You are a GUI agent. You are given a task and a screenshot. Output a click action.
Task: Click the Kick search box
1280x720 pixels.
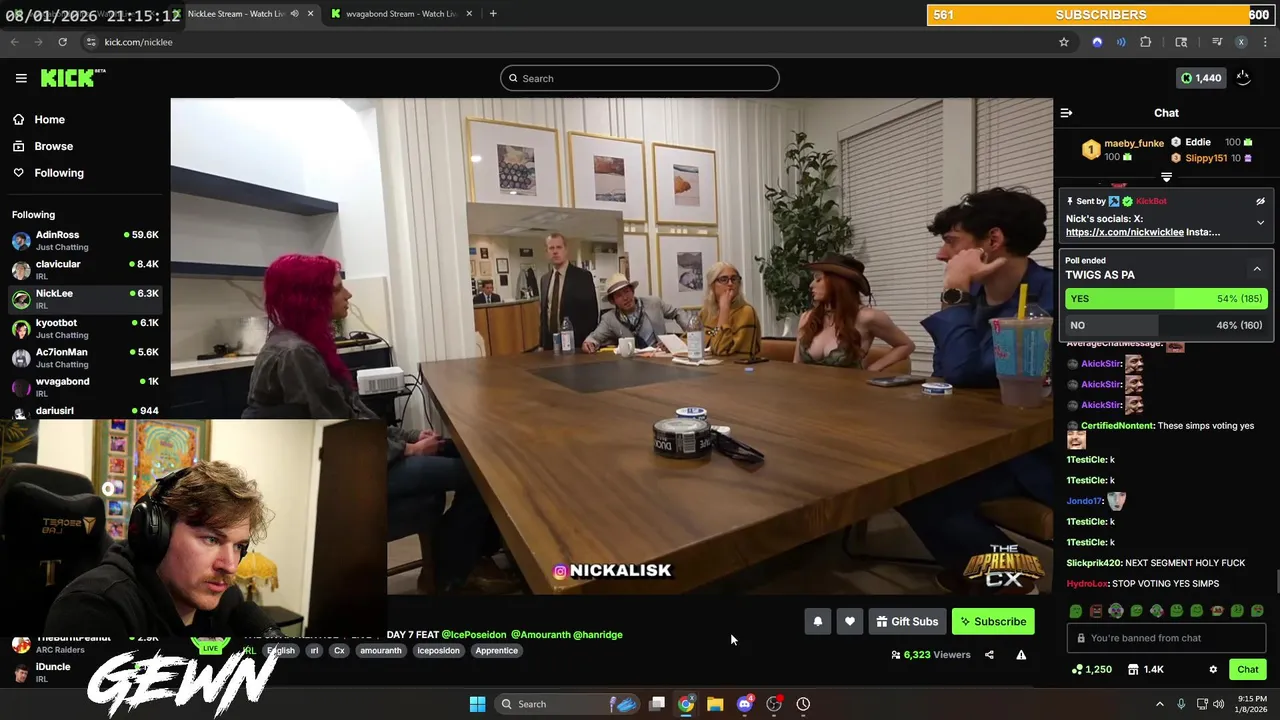pos(640,78)
